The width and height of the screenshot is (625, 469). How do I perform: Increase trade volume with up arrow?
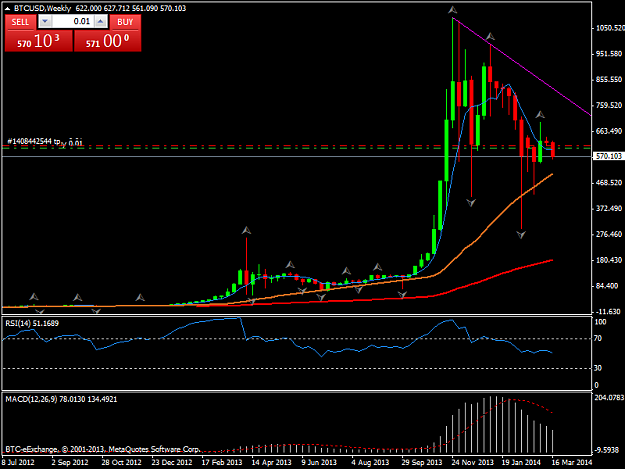point(101,22)
